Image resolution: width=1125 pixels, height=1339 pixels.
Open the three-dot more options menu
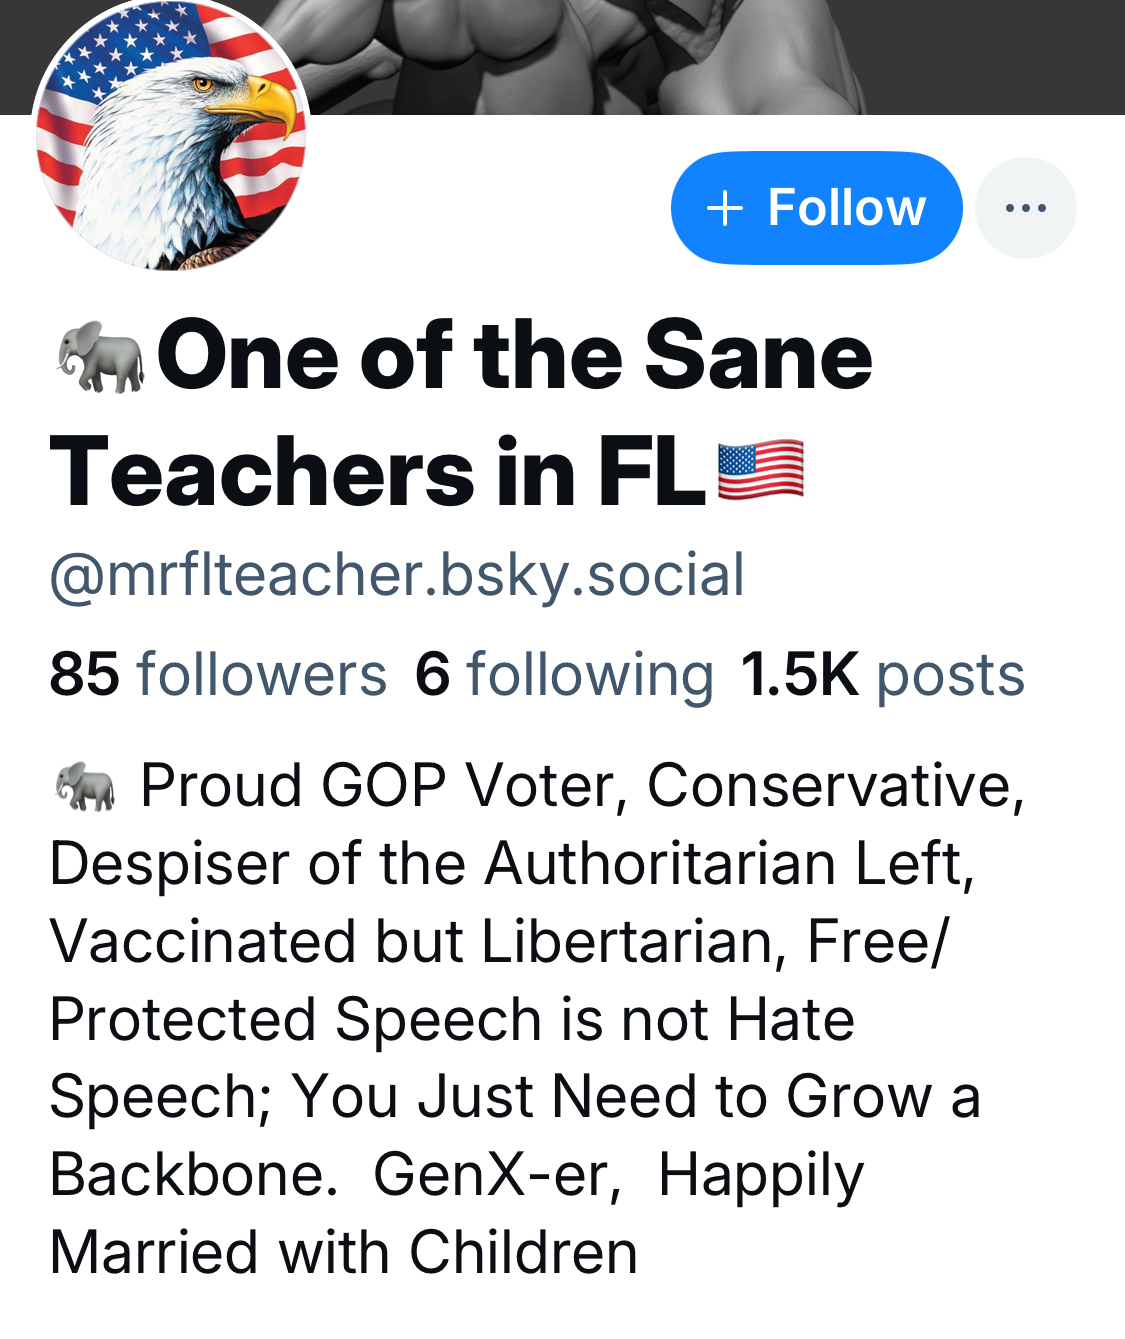click(1025, 208)
